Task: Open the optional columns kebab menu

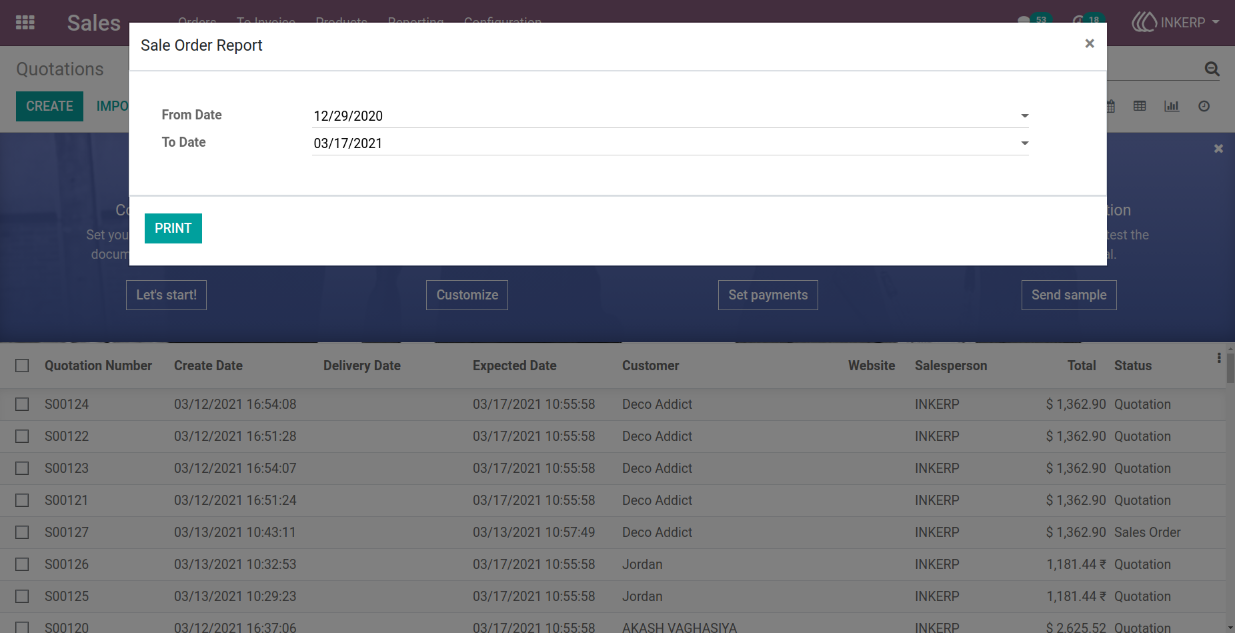Action: (x=1219, y=358)
